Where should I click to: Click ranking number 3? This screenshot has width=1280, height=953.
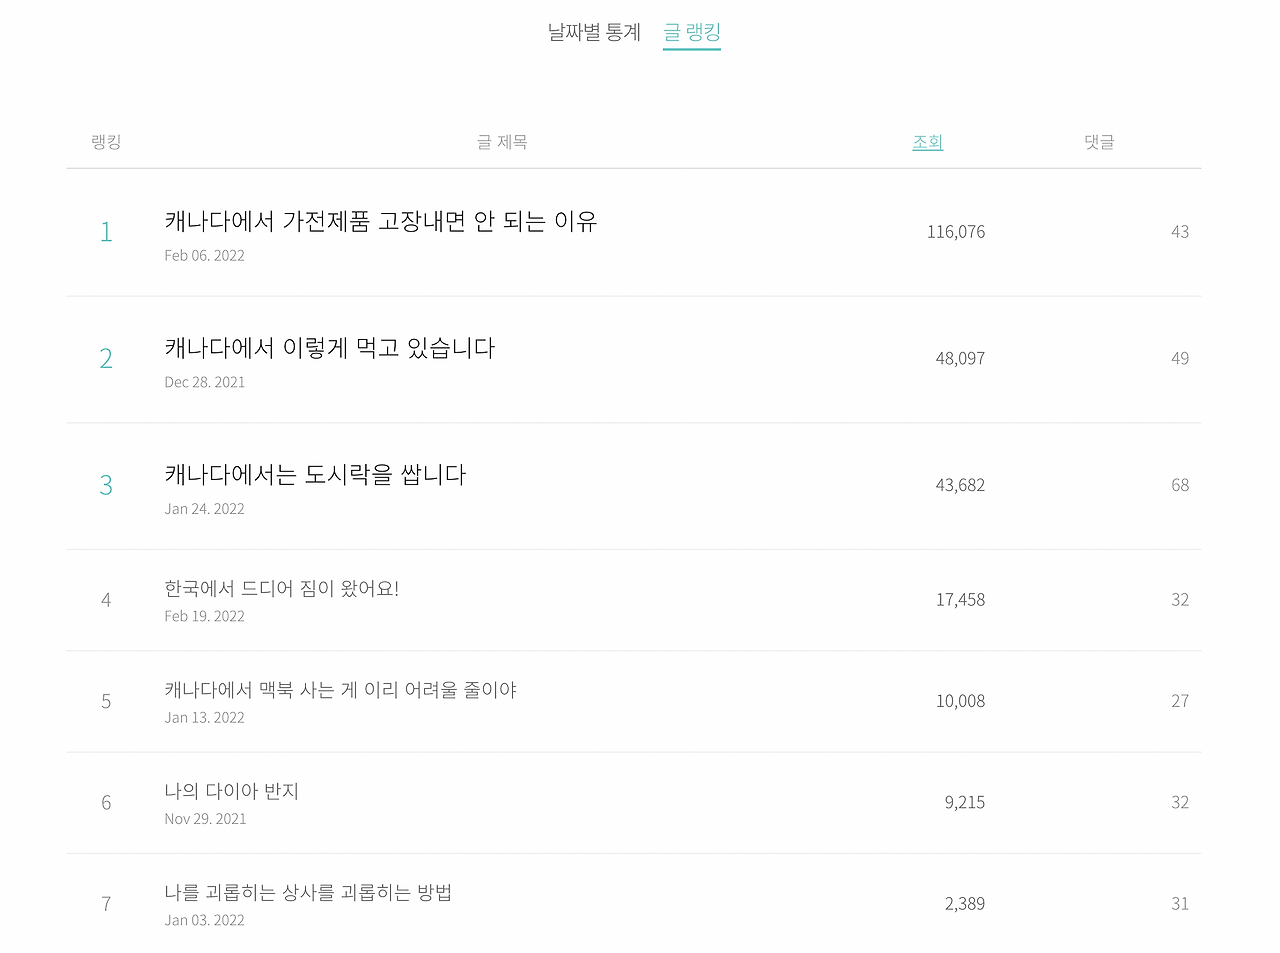pos(106,485)
